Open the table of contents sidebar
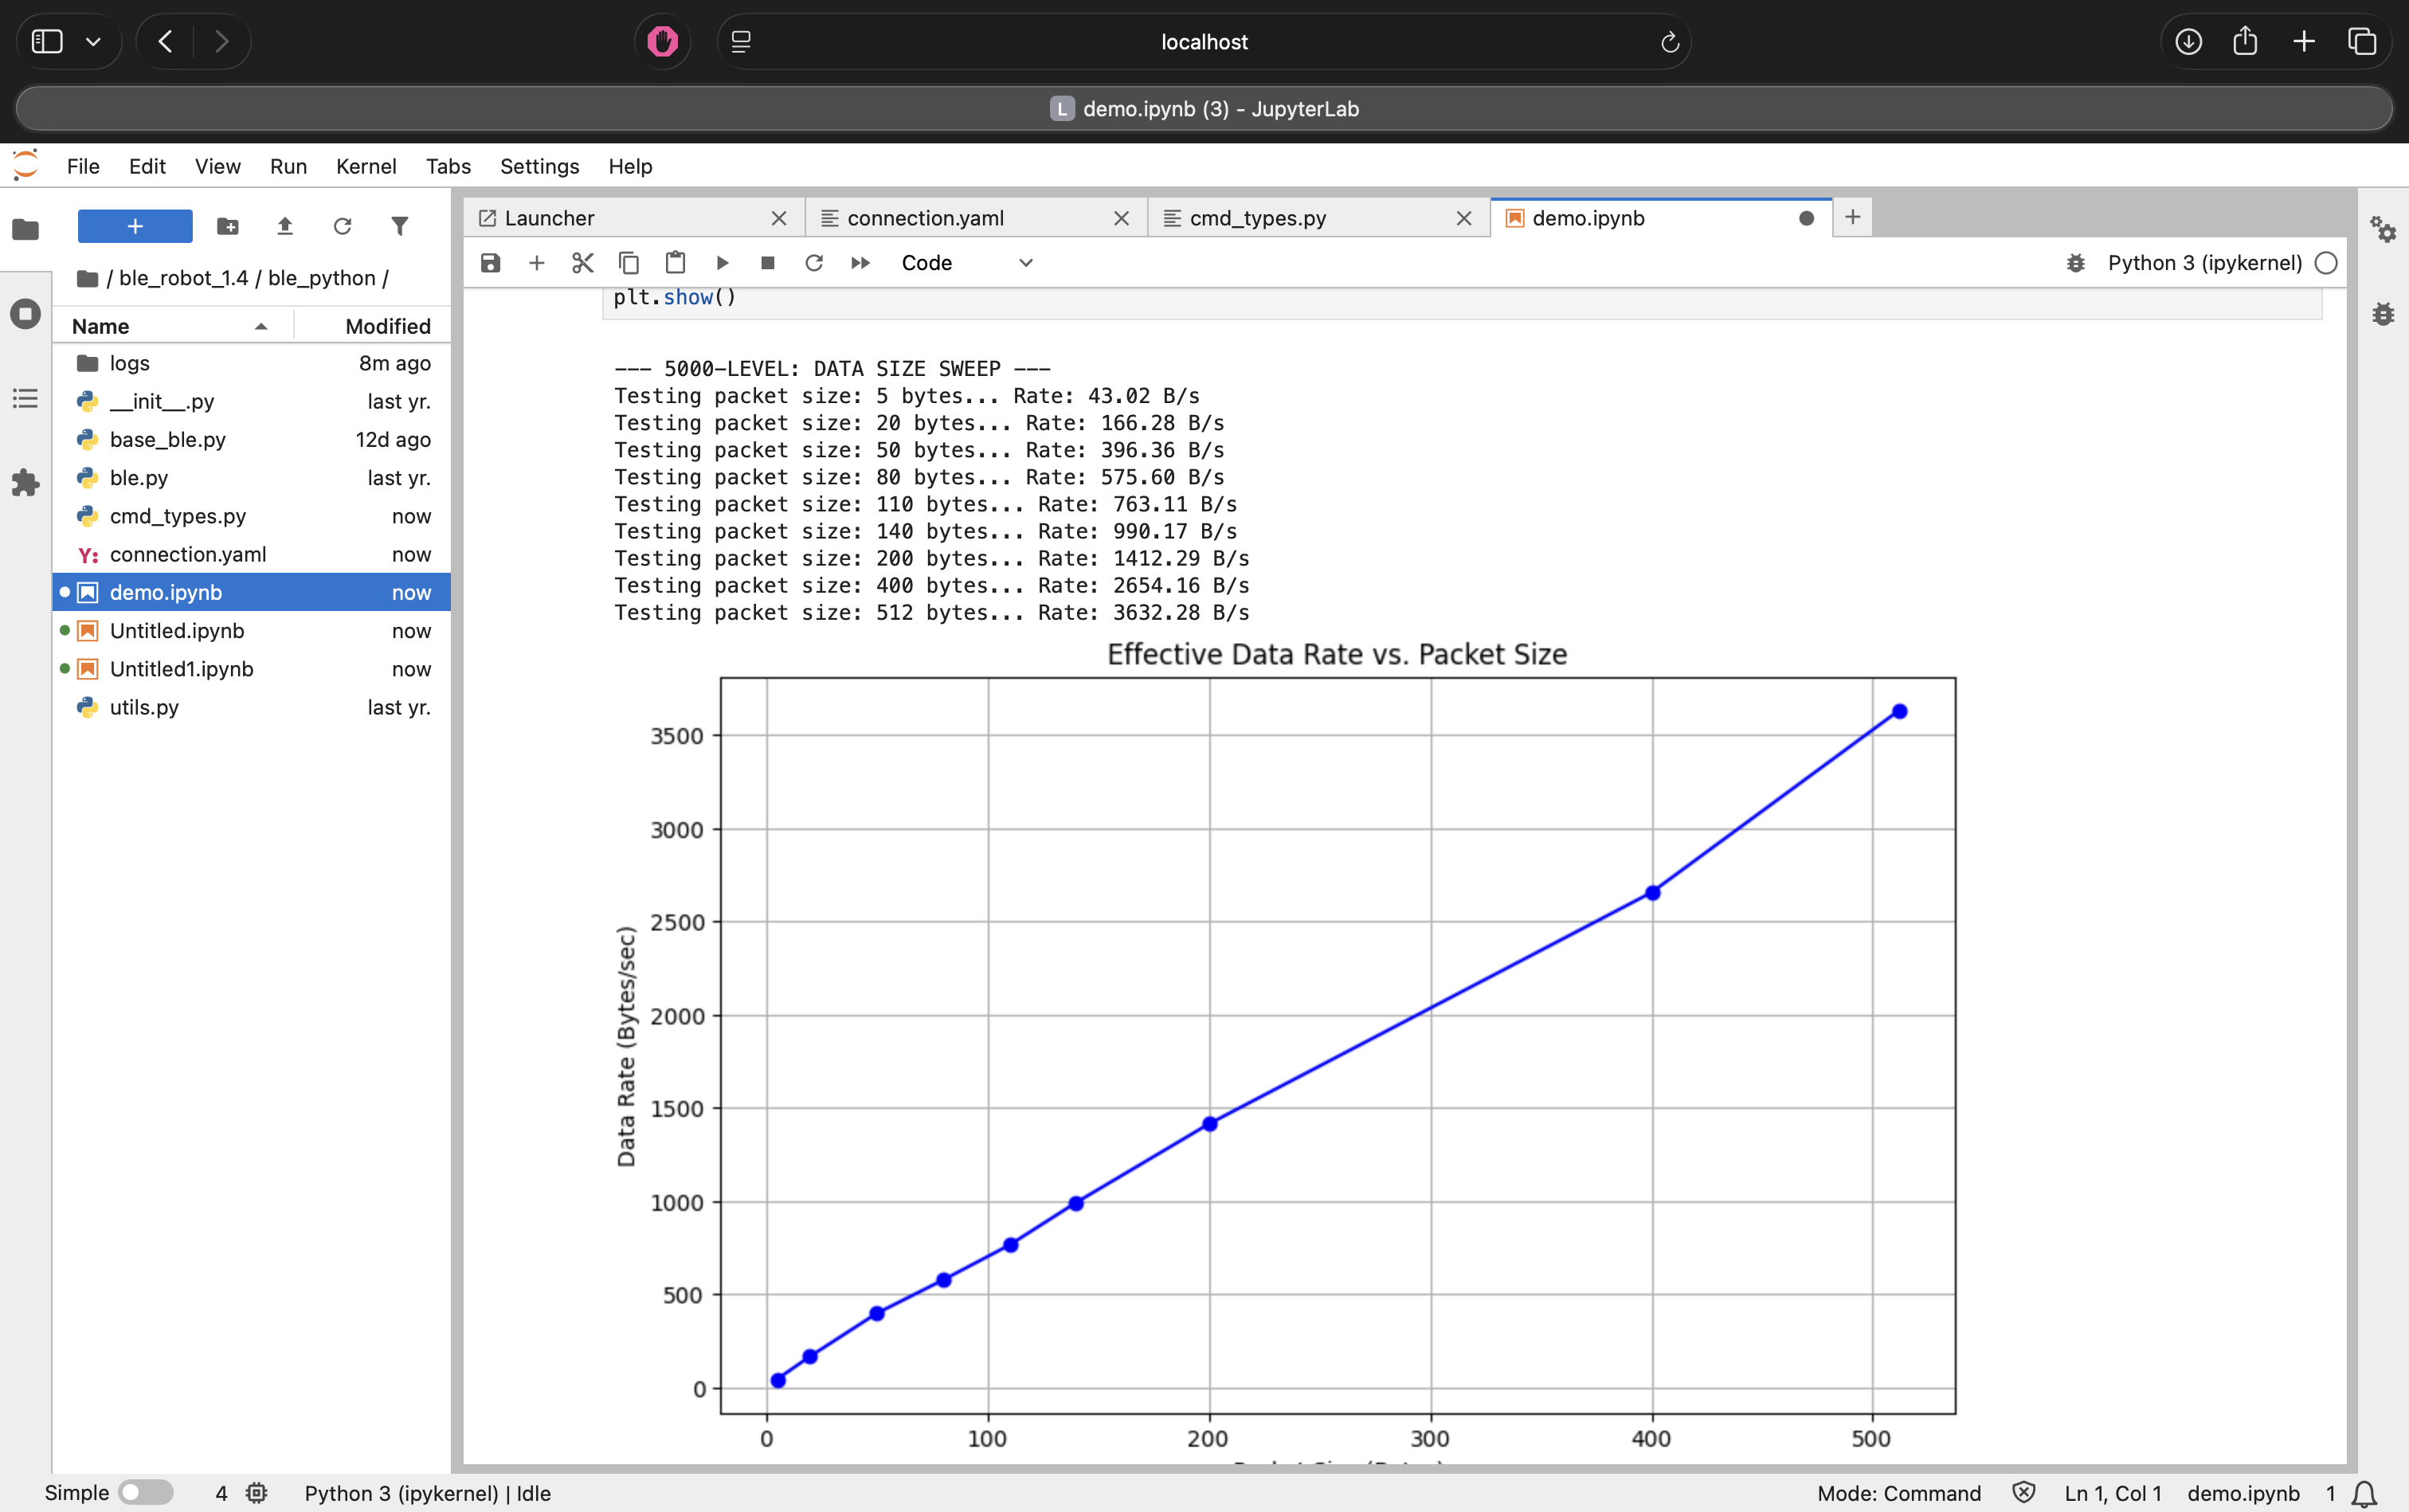 (x=24, y=399)
